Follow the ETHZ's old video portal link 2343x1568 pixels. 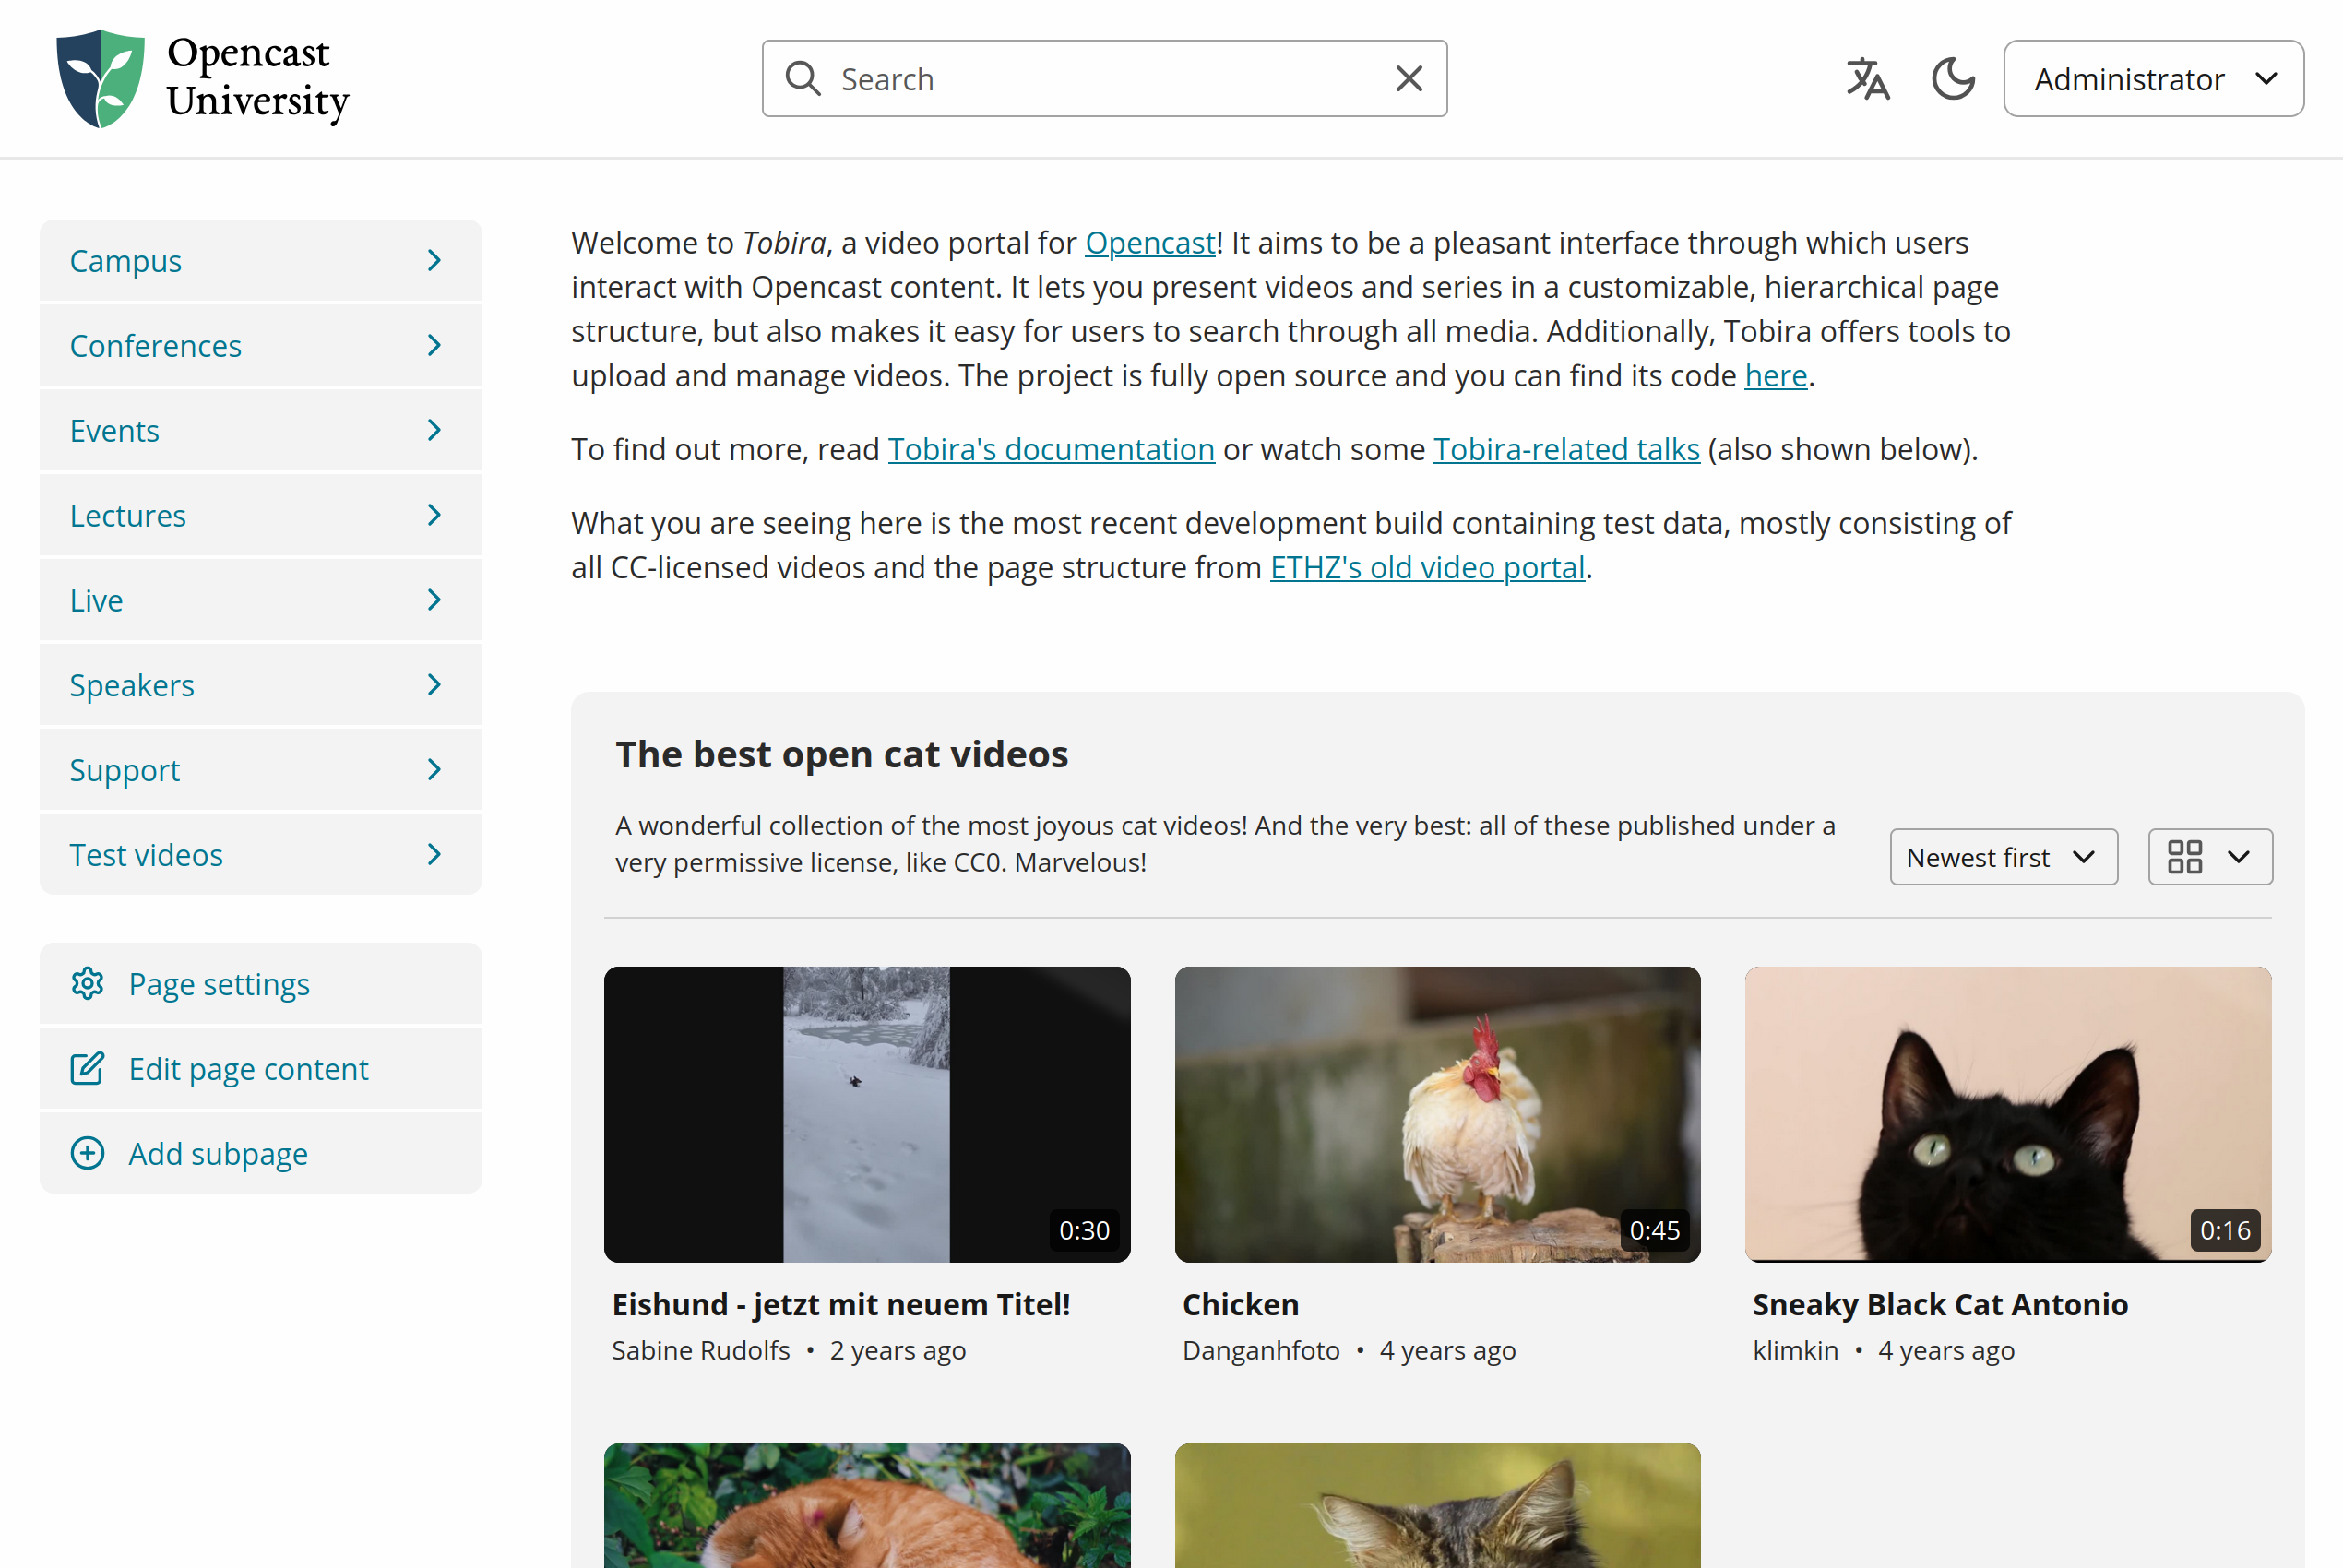coord(1427,568)
